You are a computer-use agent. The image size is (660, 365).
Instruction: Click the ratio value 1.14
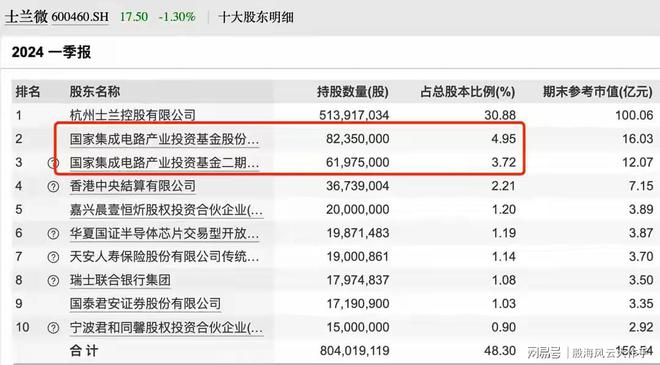click(503, 257)
